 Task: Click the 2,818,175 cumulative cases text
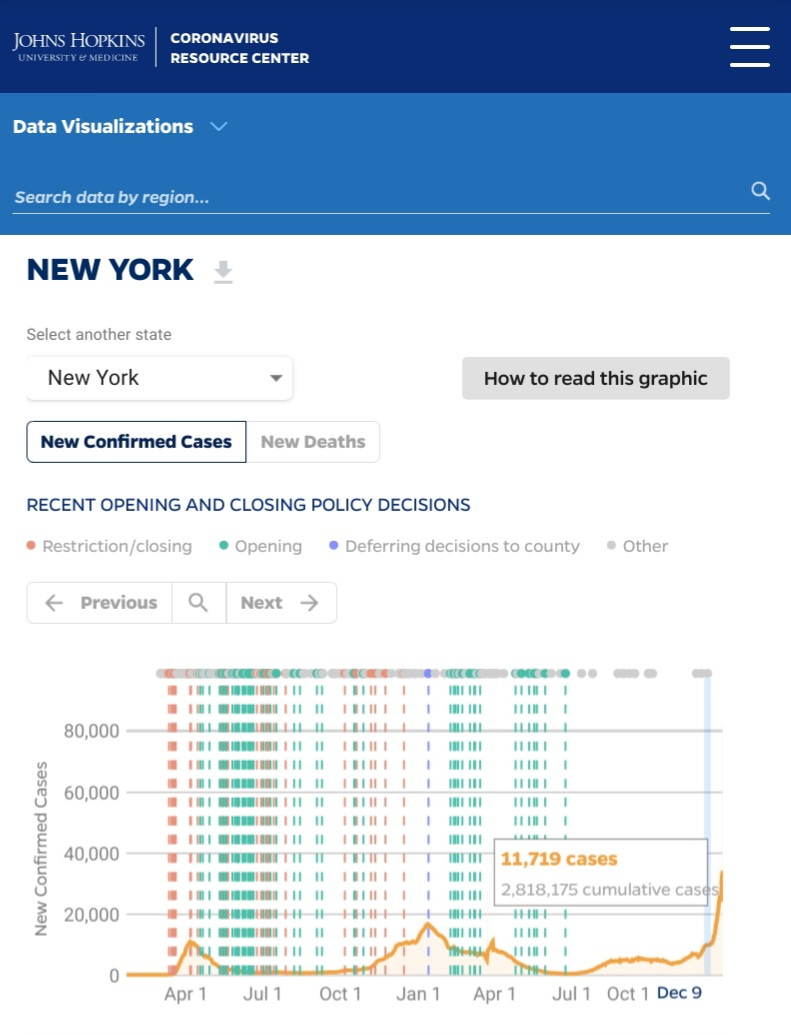tap(609, 890)
